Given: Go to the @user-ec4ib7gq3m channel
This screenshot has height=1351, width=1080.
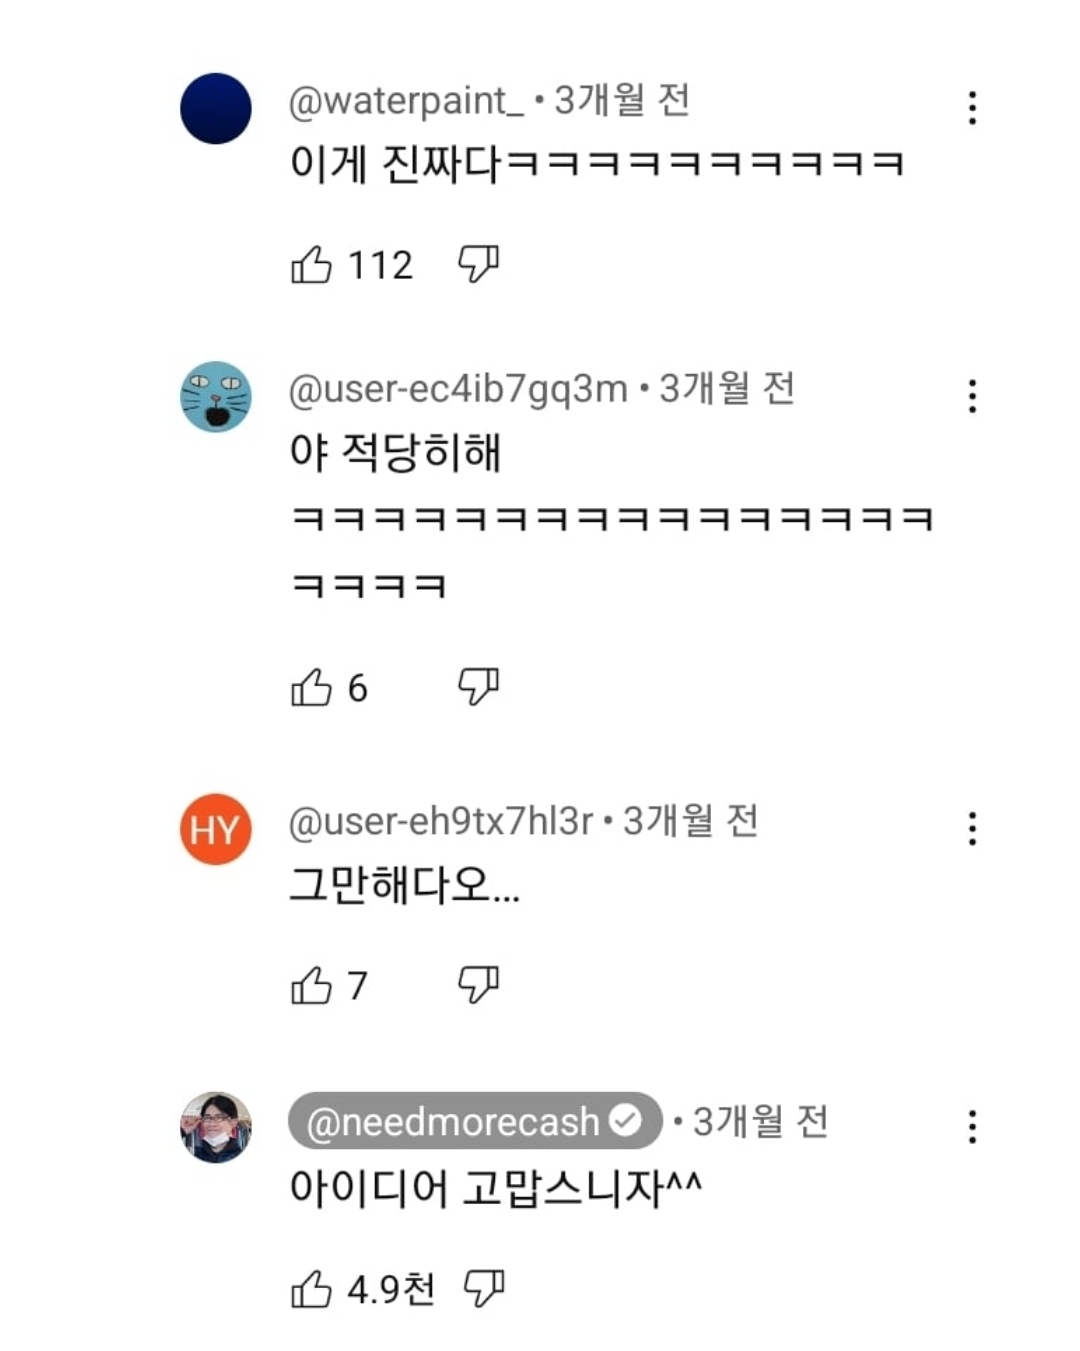Looking at the screenshot, I should click(458, 389).
